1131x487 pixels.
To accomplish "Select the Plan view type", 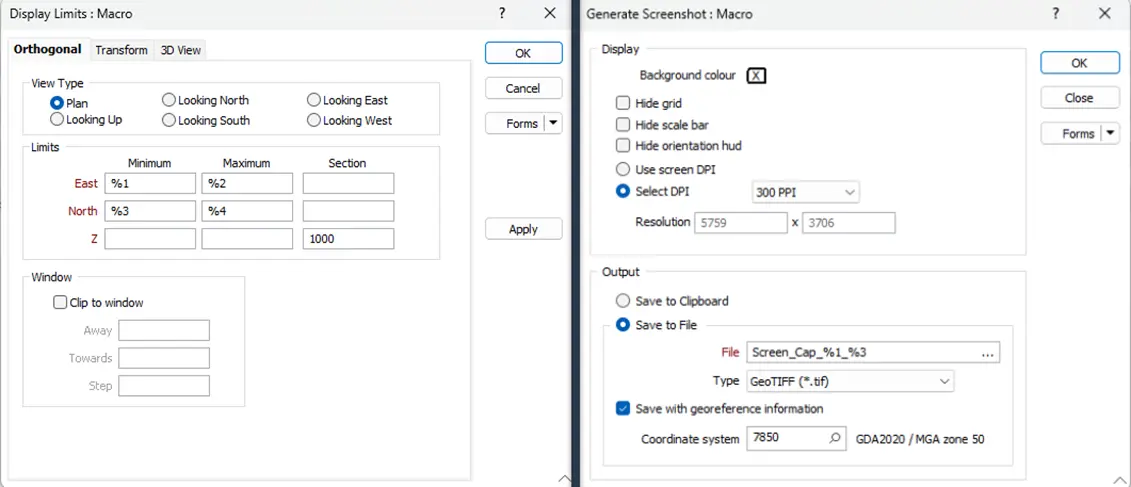I will [x=57, y=103].
